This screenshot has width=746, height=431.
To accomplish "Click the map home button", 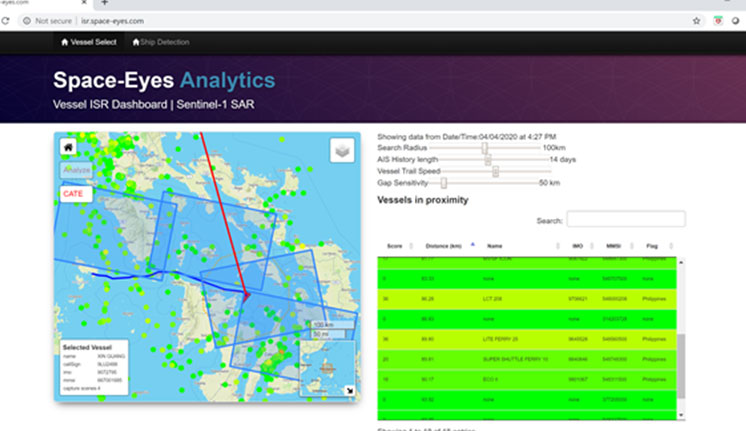I will [68, 147].
